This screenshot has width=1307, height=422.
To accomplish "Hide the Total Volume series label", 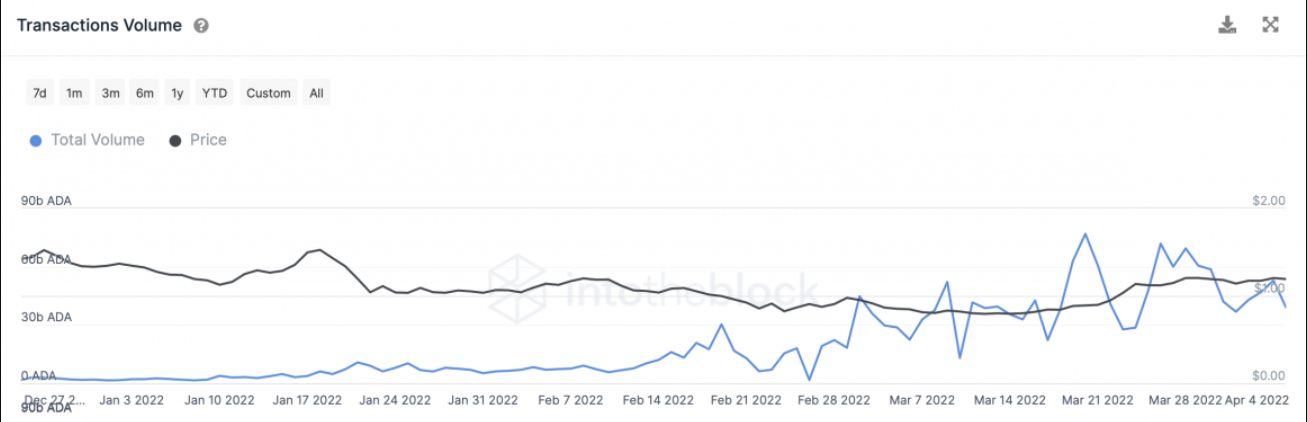I will [x=98, y=140].
